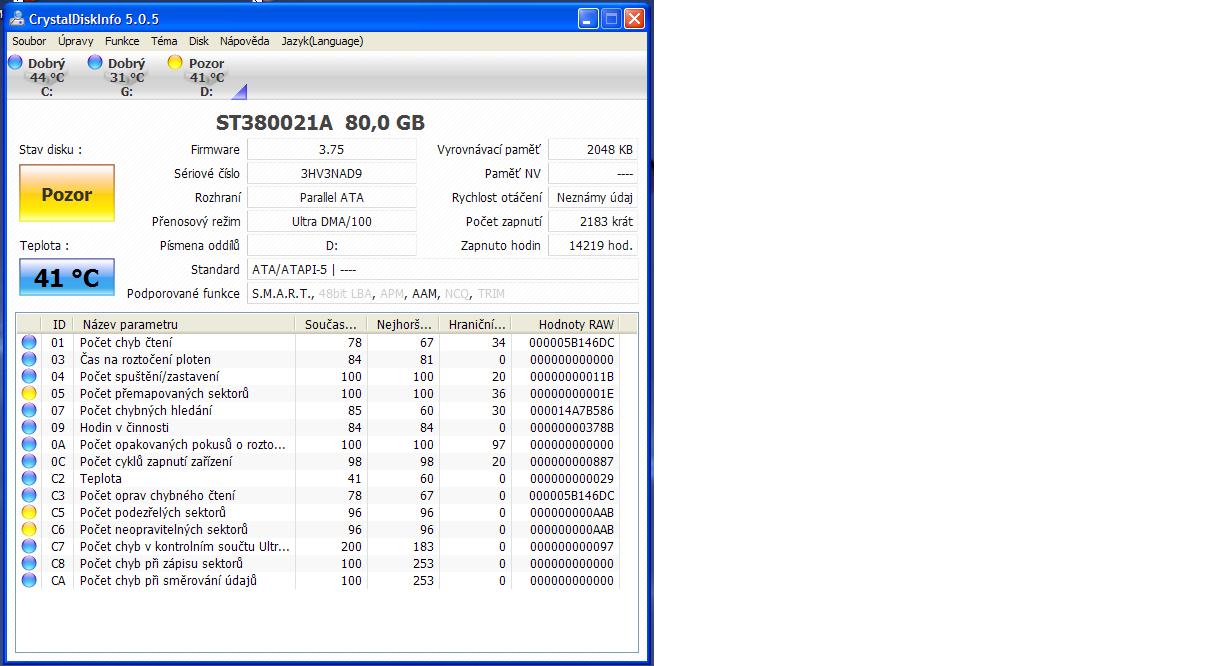1215x666 pixels.
Task: Click the ST380021A 80,0 GB disk title
Action: click(320, 122)
